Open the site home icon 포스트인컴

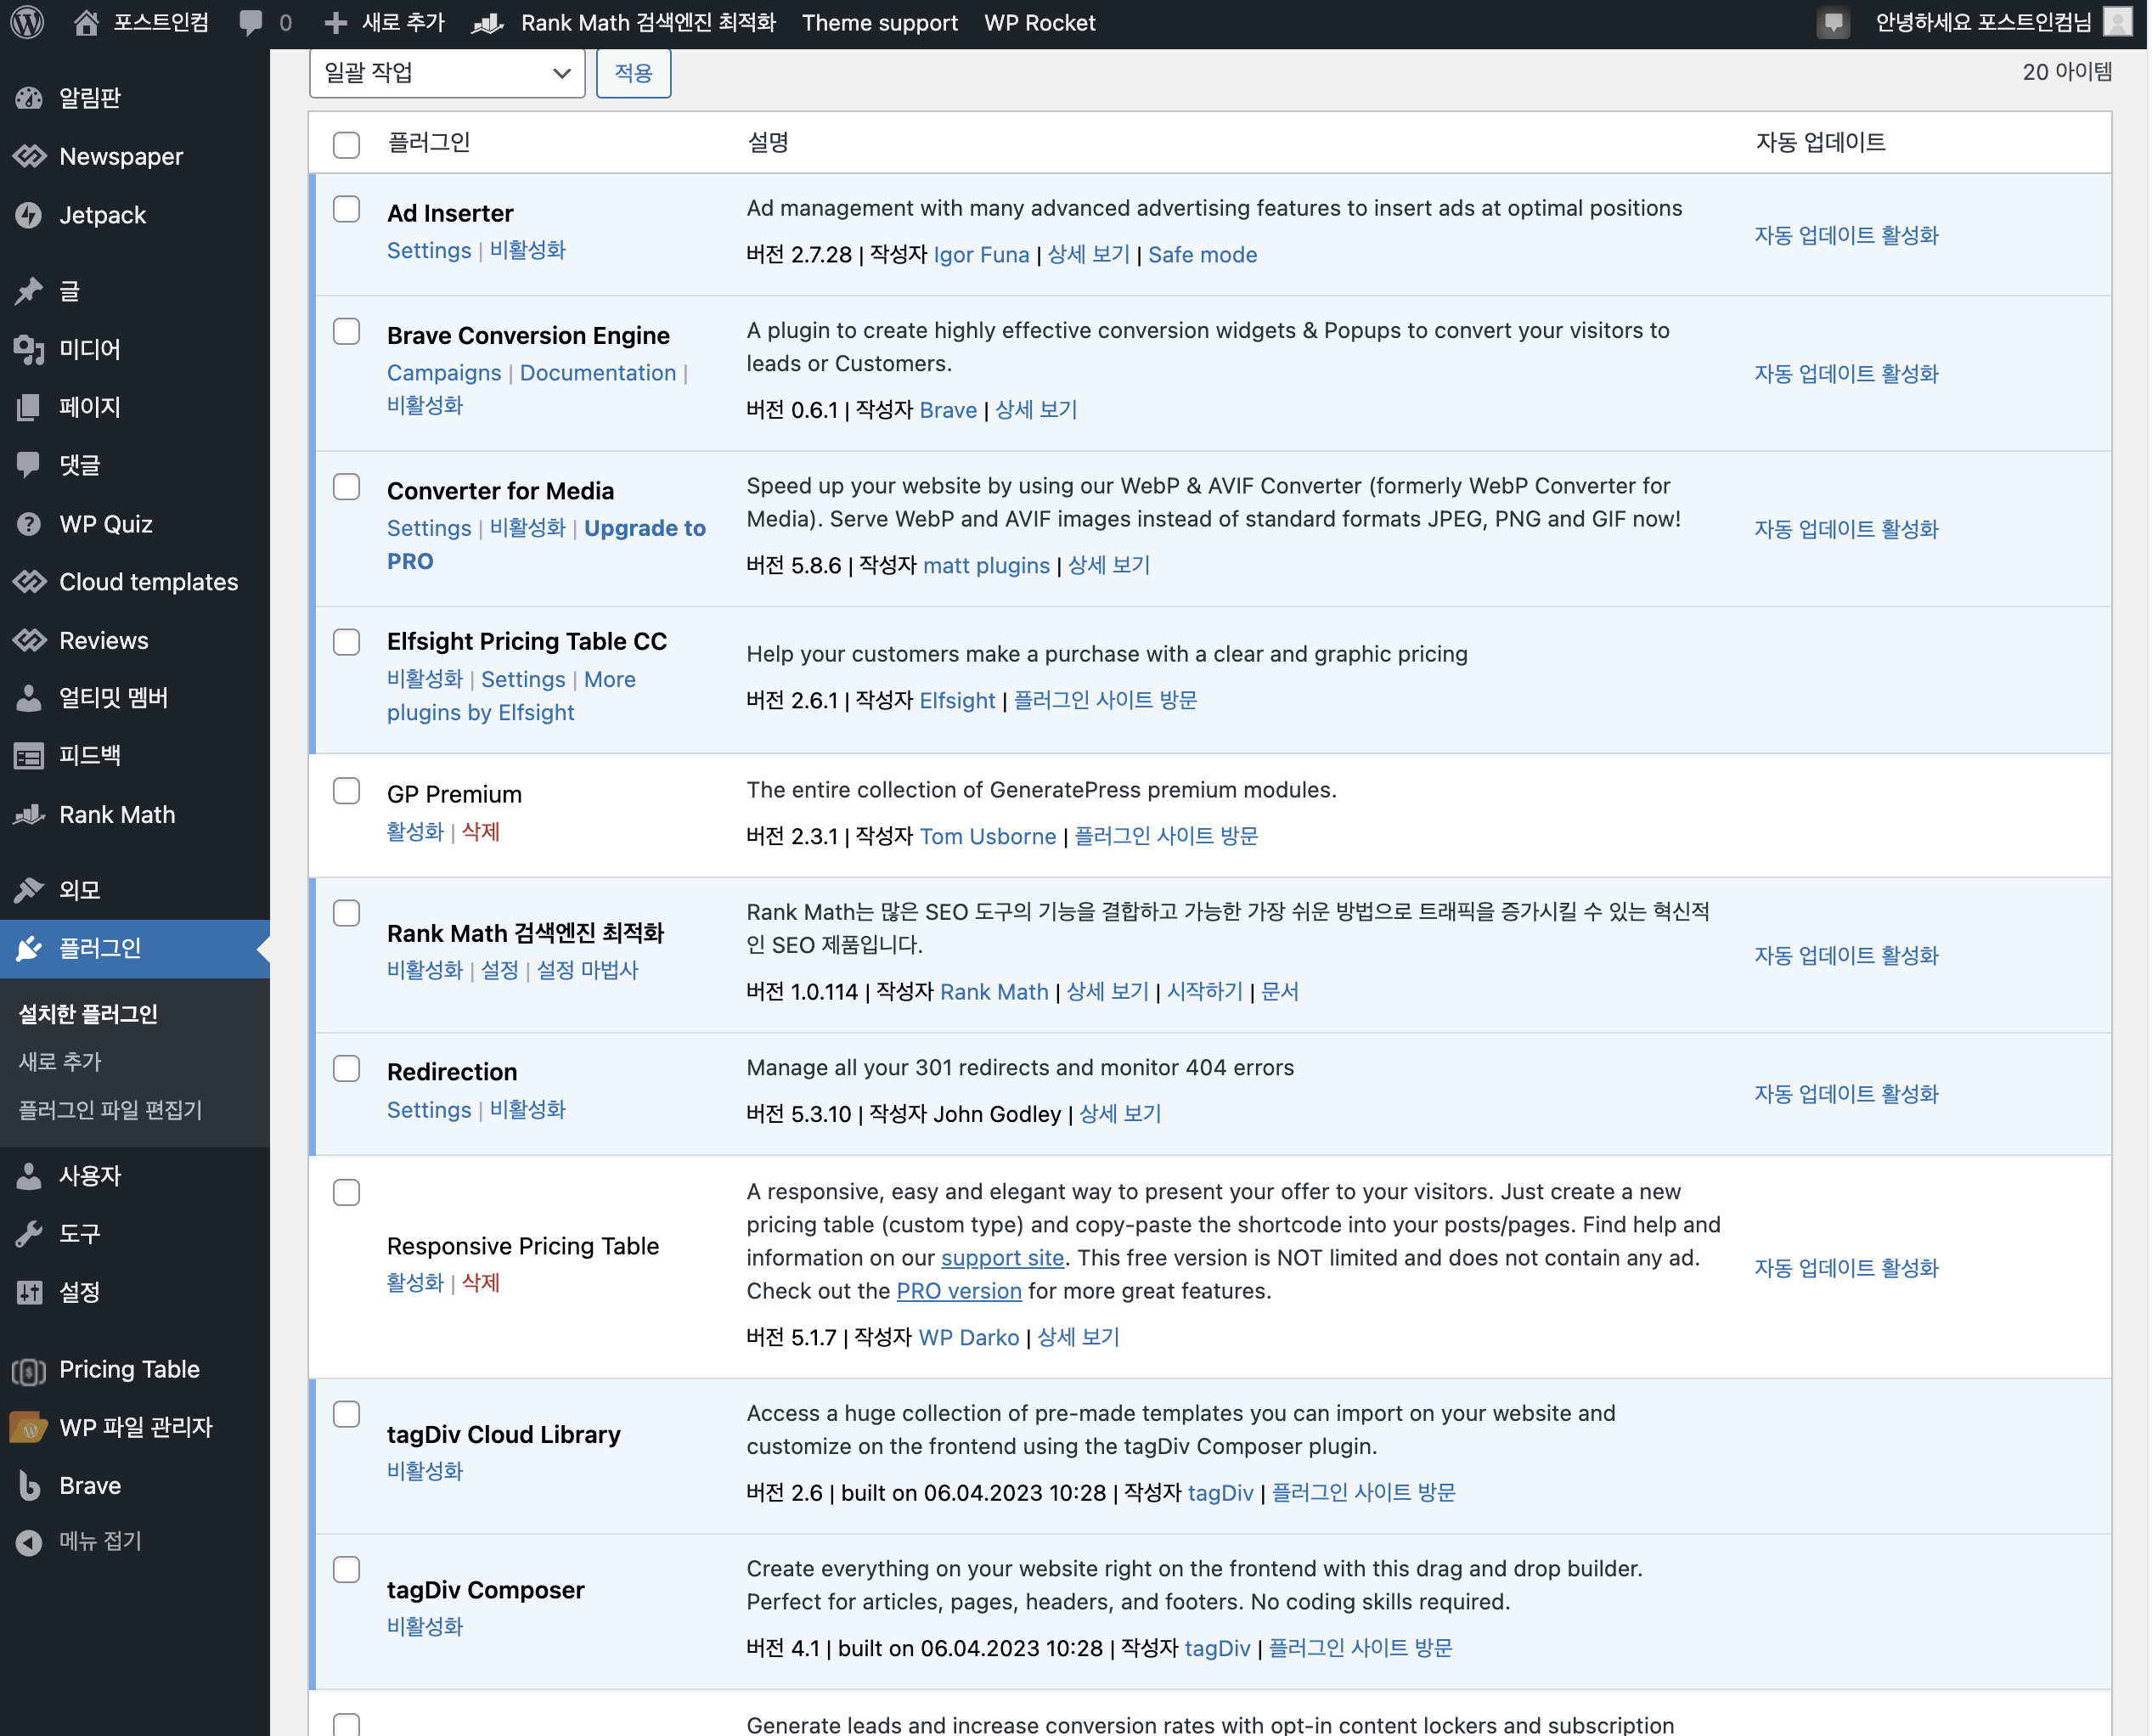[x=86, y=22]
